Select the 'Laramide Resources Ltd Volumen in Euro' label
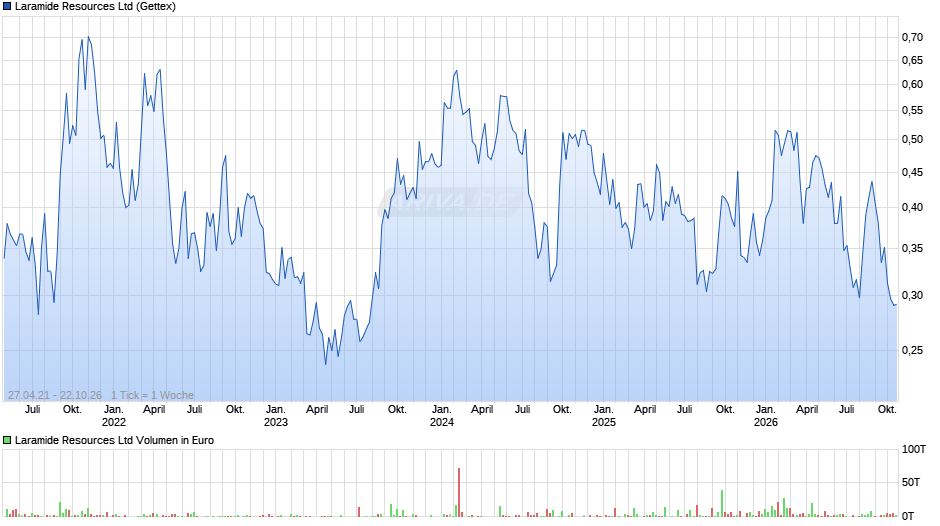The width and height of the screenshot is (940, 526). click(x=115, y=440)
